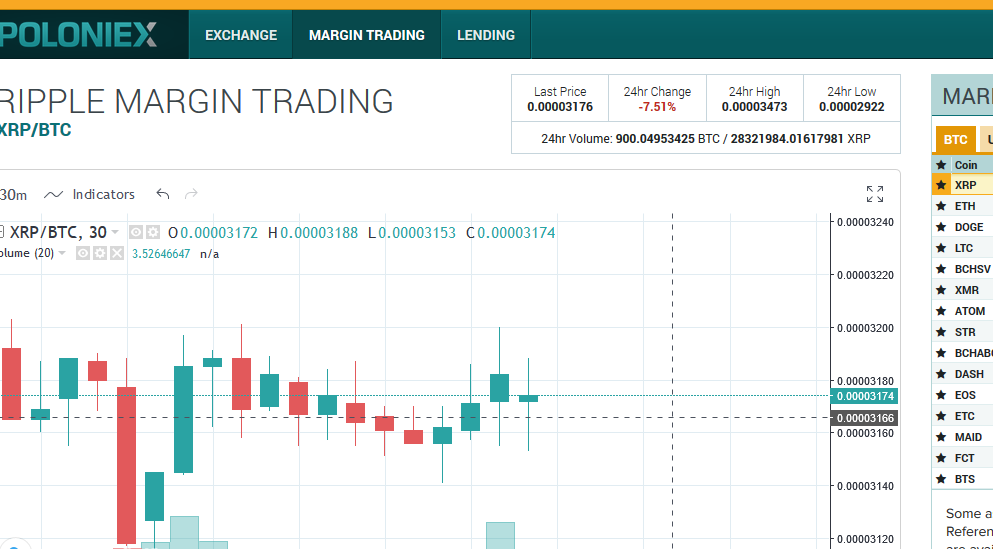
Task: Toggle favorite star for LTC
Action: (941, 248)
